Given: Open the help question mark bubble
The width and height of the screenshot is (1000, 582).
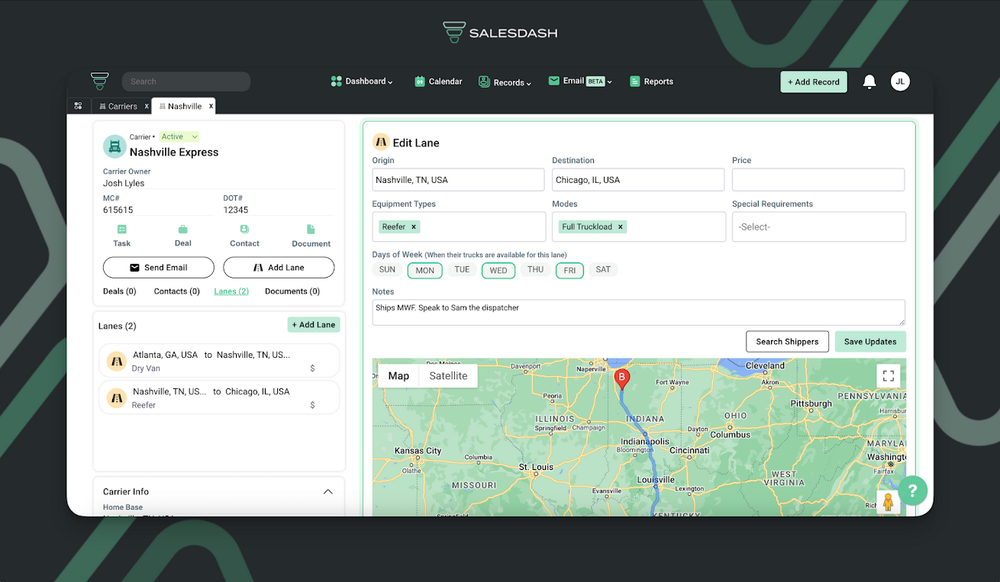Looking at the screenshot, I should click(913, 490).
